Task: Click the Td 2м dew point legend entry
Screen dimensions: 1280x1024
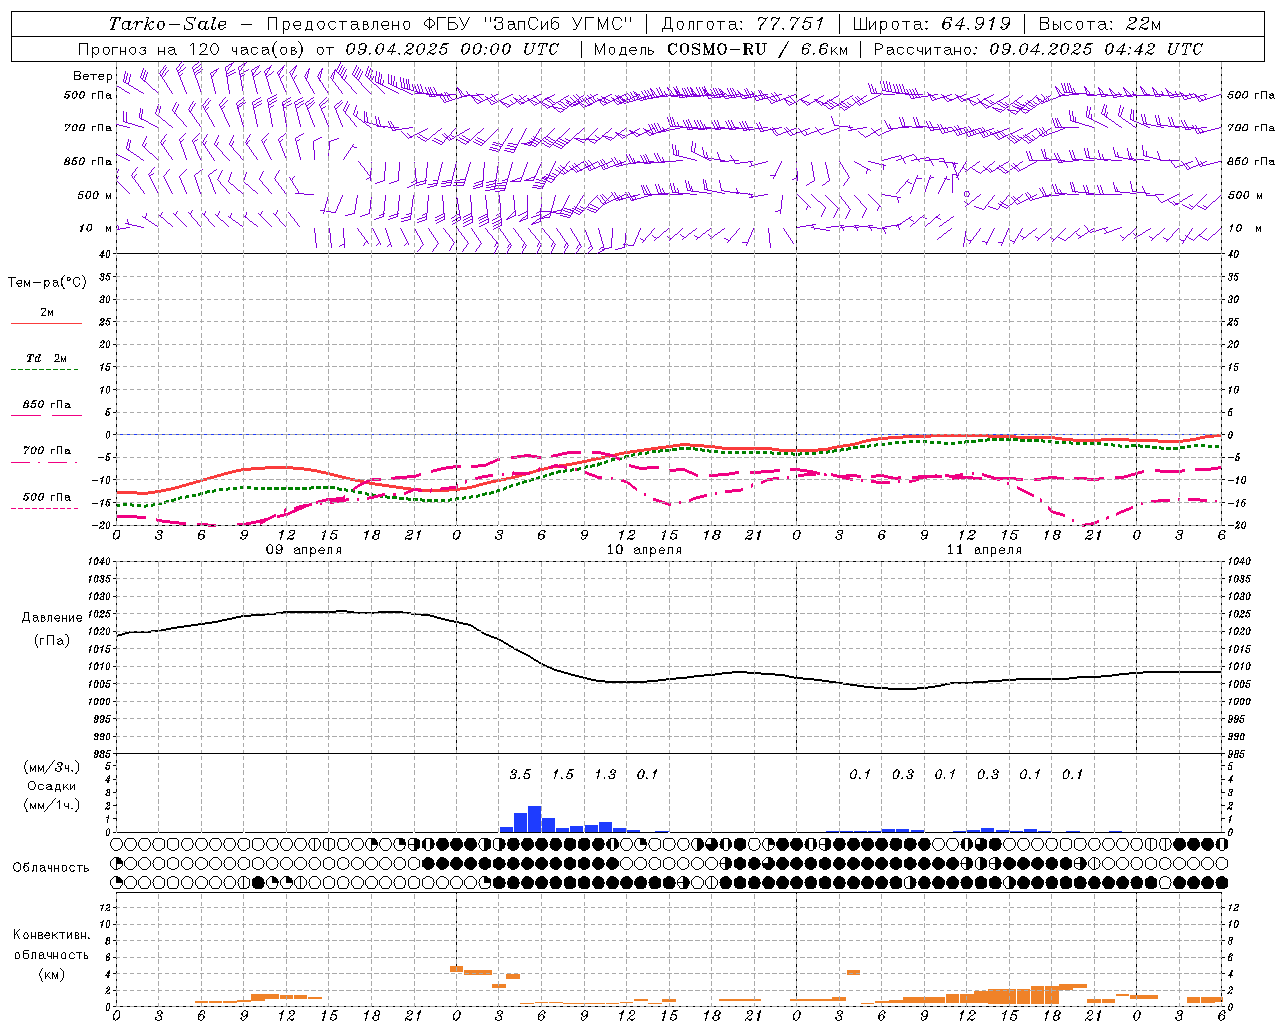Action: pyautogui.click(x=46, y=358)
